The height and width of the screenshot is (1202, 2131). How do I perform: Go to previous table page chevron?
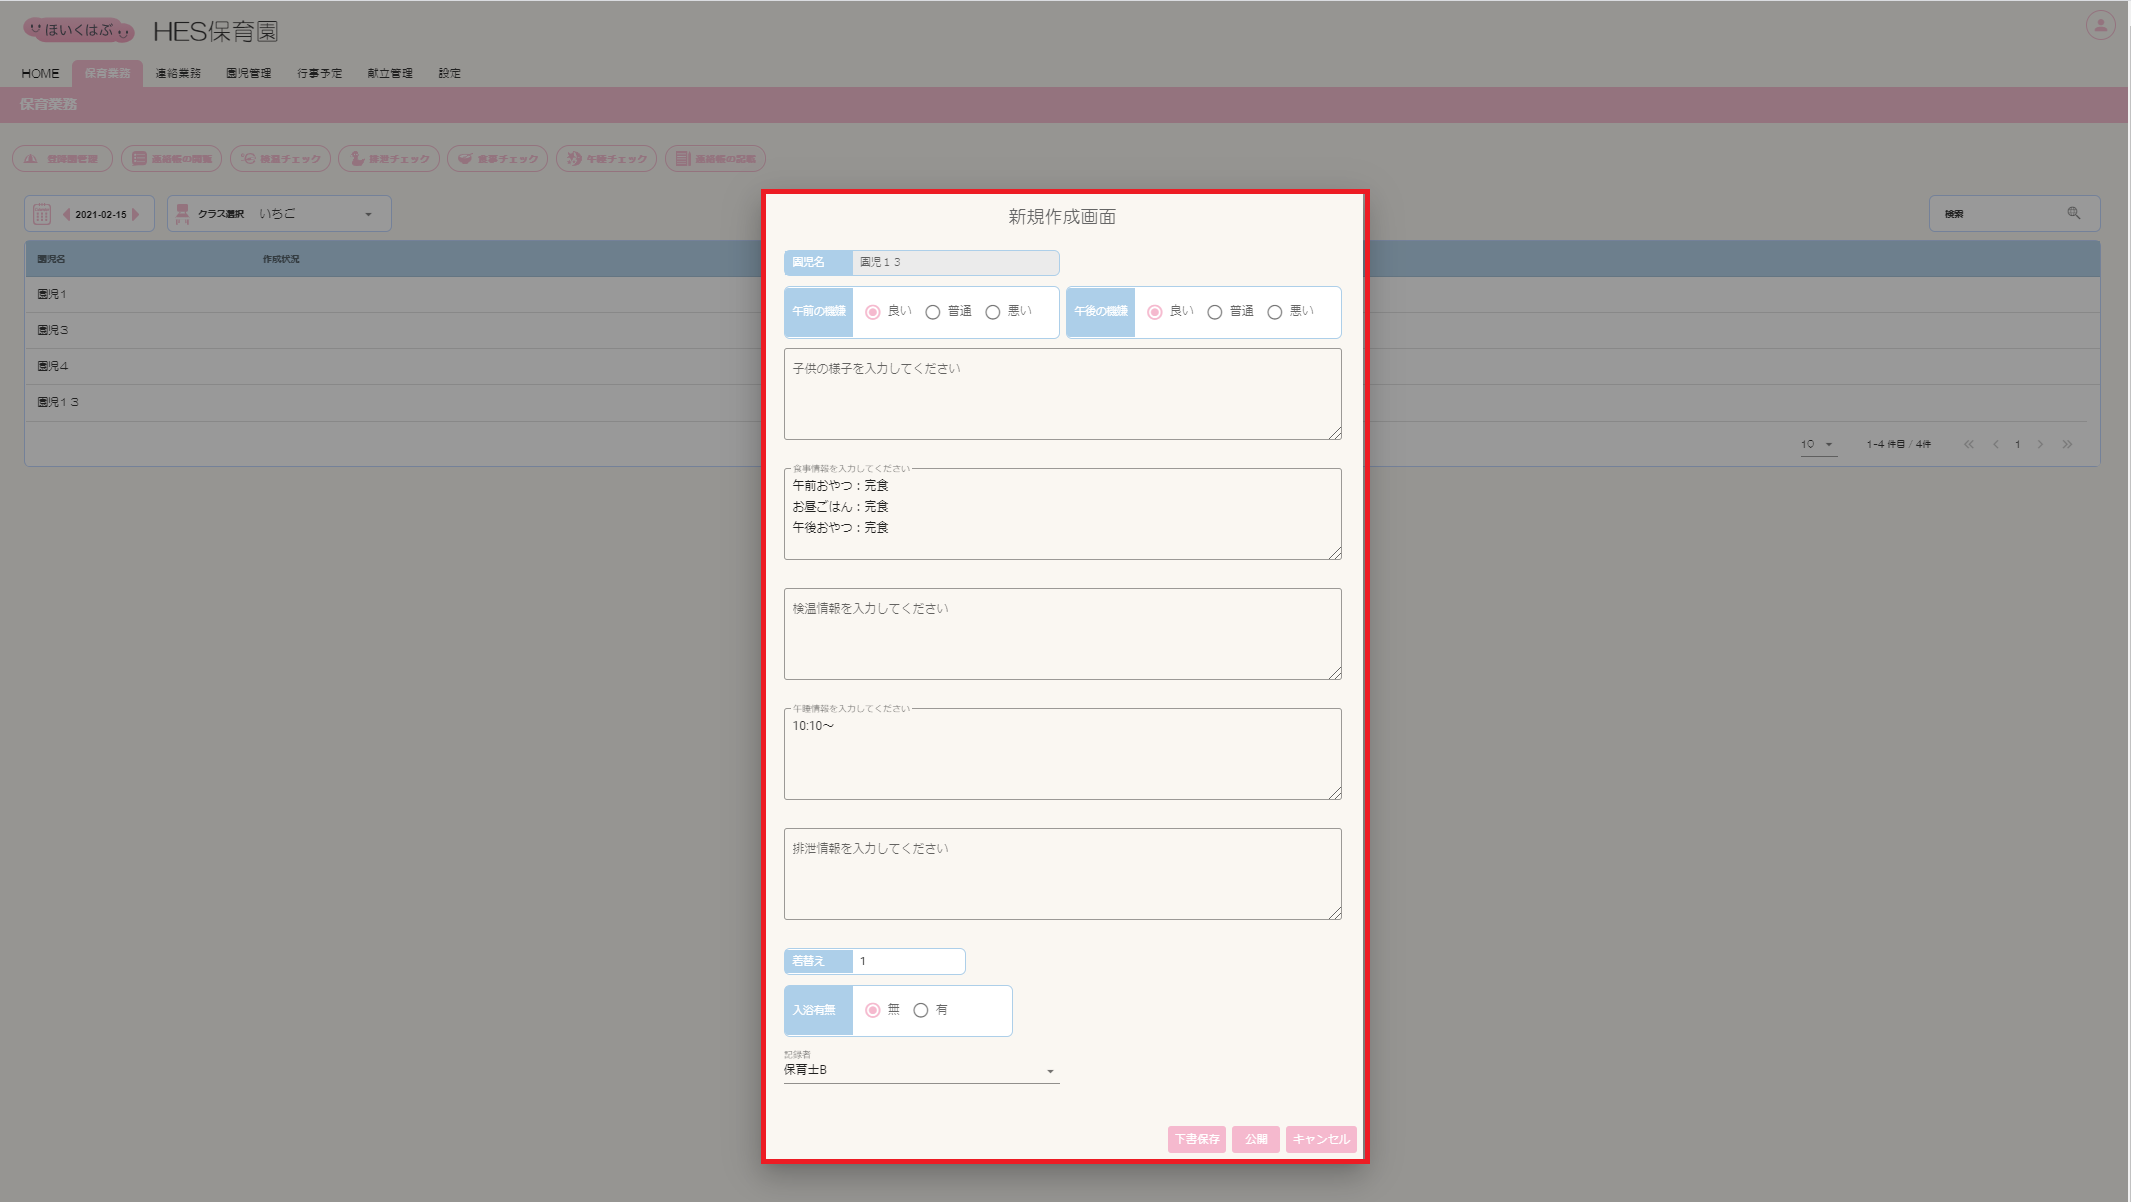pos(1995,444)
